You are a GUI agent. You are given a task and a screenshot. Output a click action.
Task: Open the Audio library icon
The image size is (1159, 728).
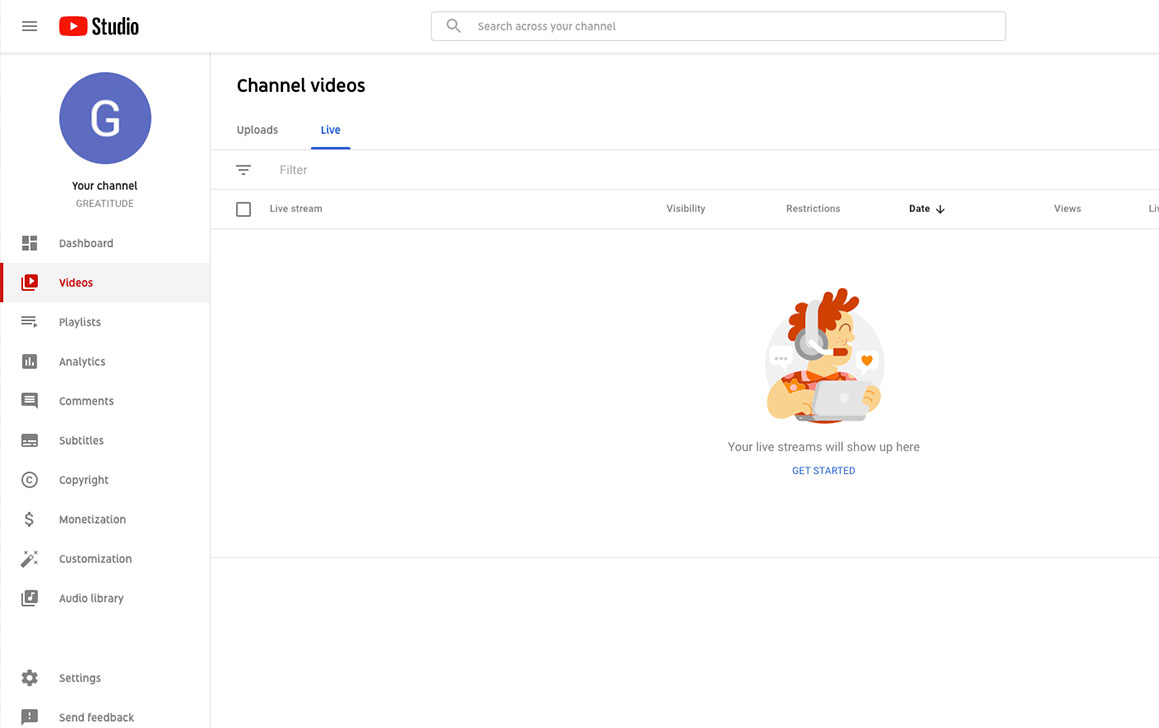coord(30,598)
